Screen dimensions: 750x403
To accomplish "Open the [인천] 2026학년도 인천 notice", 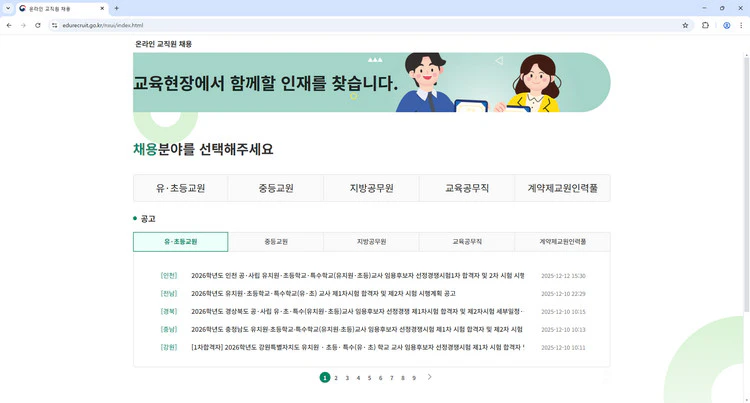I will [x=358, y=276].
